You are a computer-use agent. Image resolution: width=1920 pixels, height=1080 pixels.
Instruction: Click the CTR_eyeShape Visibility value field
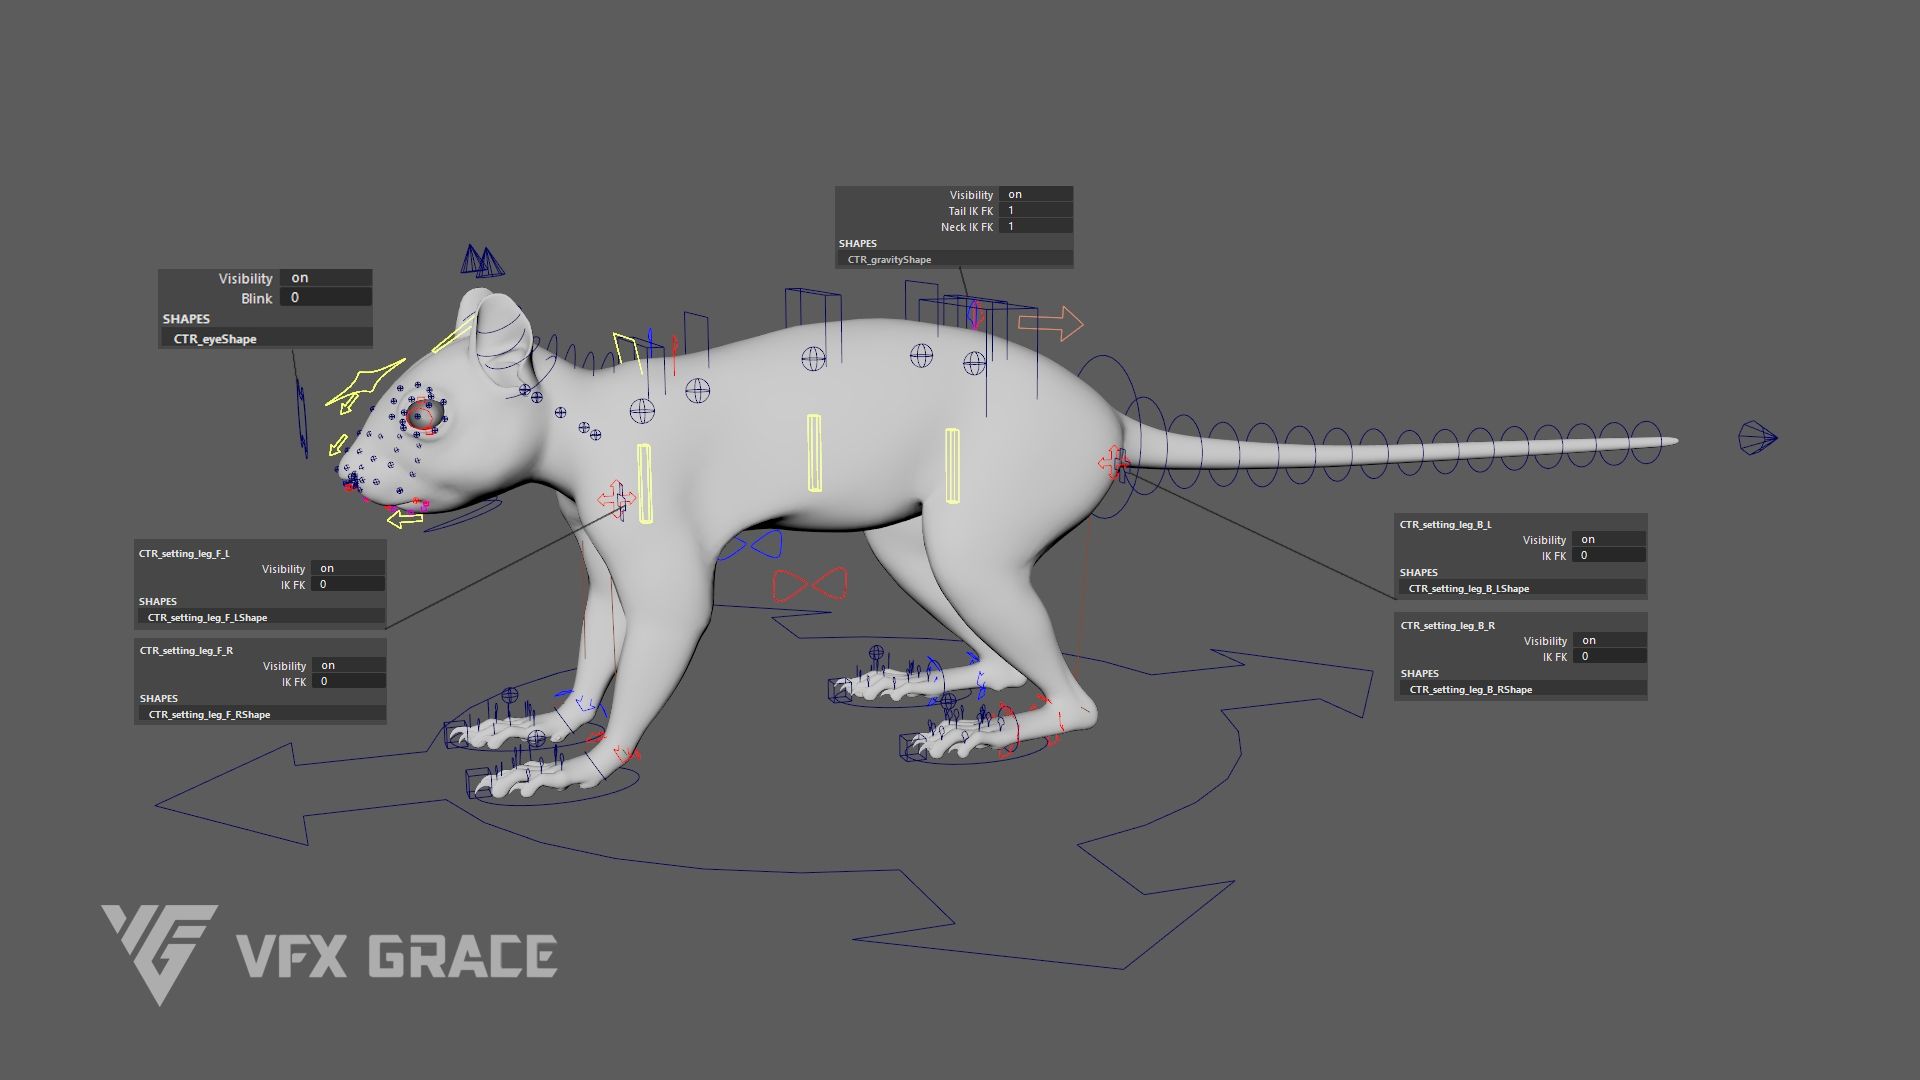tap(325, 278)
